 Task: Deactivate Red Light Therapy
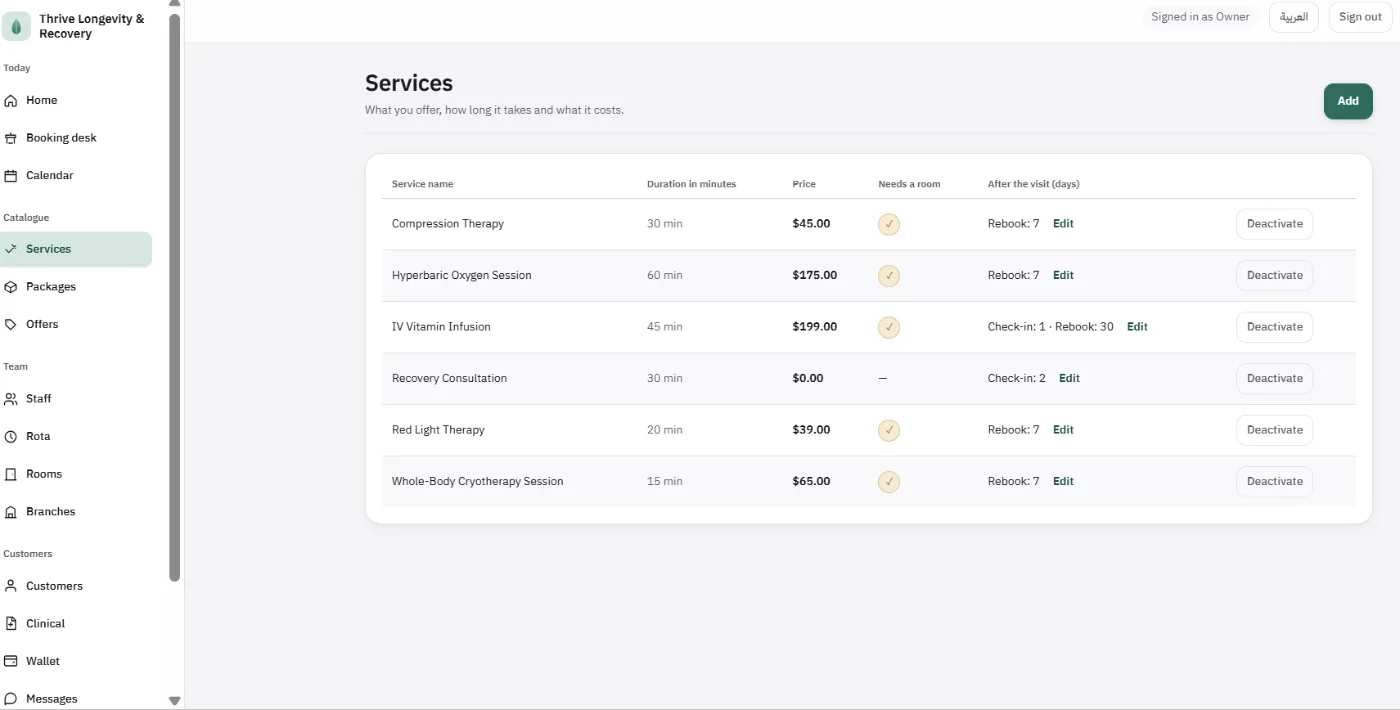[1274, 430]
